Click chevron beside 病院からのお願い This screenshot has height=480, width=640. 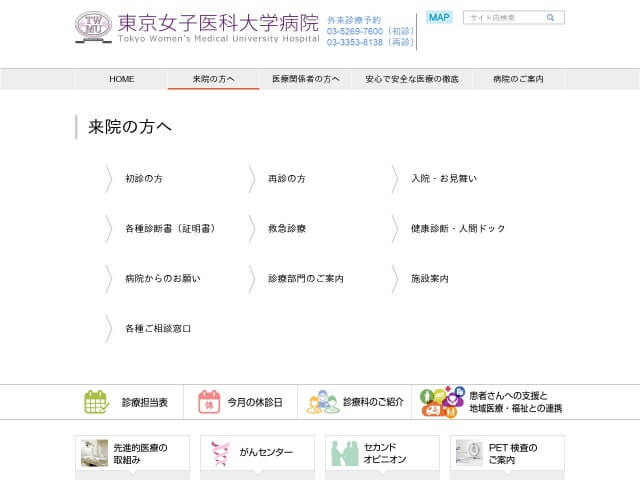coord(109,279)
